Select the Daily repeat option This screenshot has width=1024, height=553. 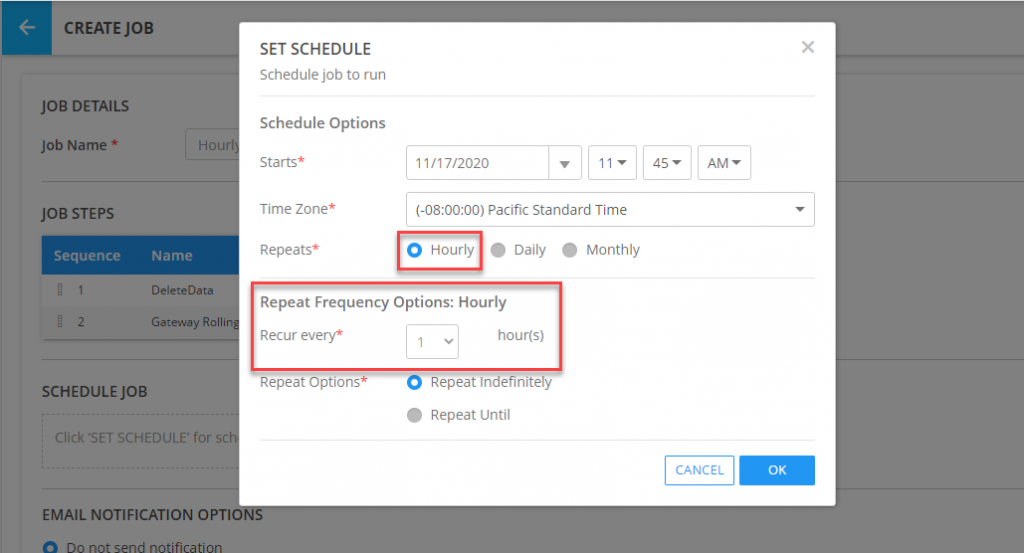[x=498, y=250]
